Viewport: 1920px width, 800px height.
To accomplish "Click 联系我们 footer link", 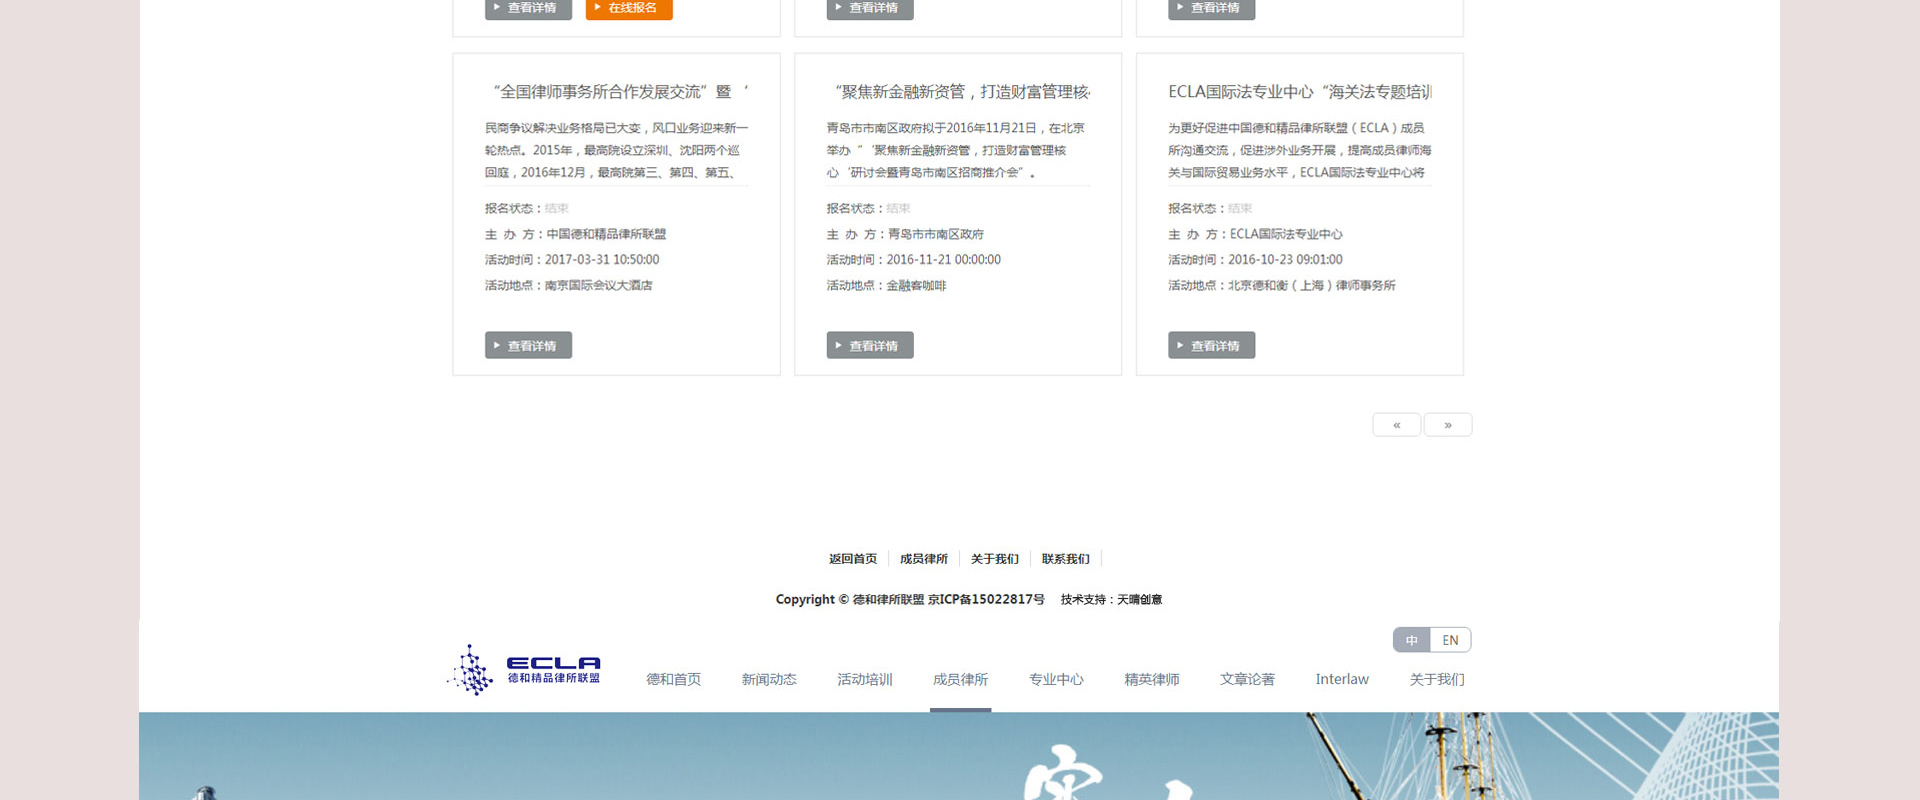I will click(x=1065, y=559).
